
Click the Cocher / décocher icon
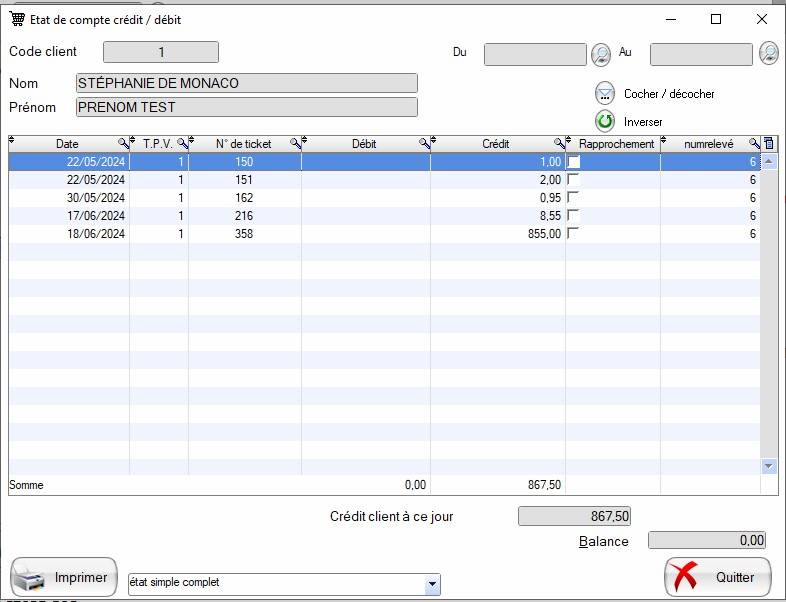click(x=605, y=93)
